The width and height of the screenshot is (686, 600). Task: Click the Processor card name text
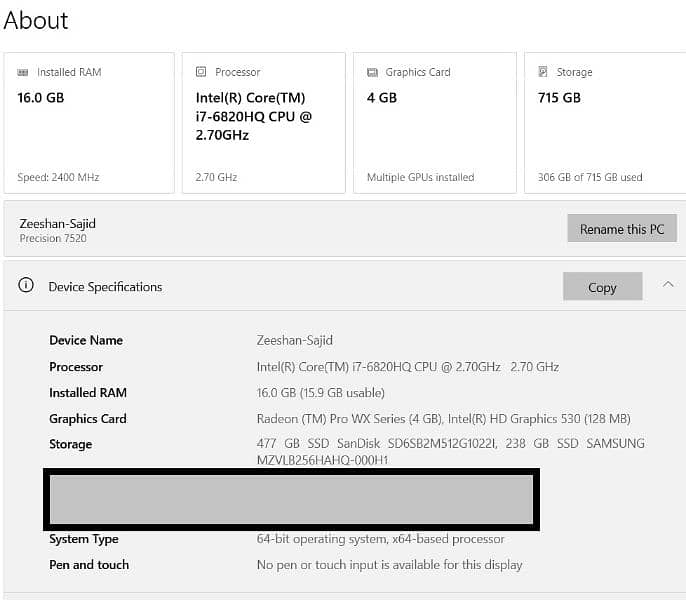[x=254, y=116]
